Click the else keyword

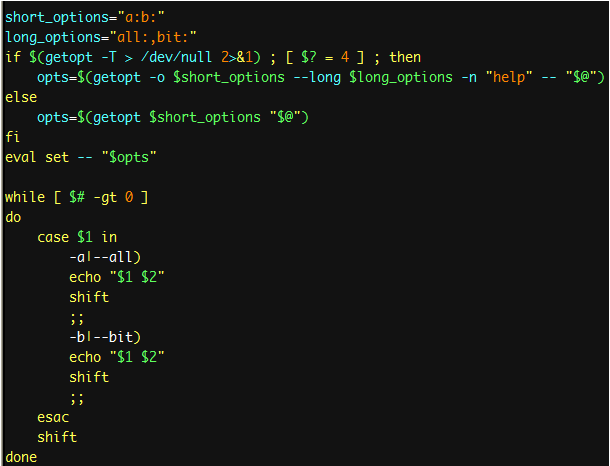coord(21,97)
